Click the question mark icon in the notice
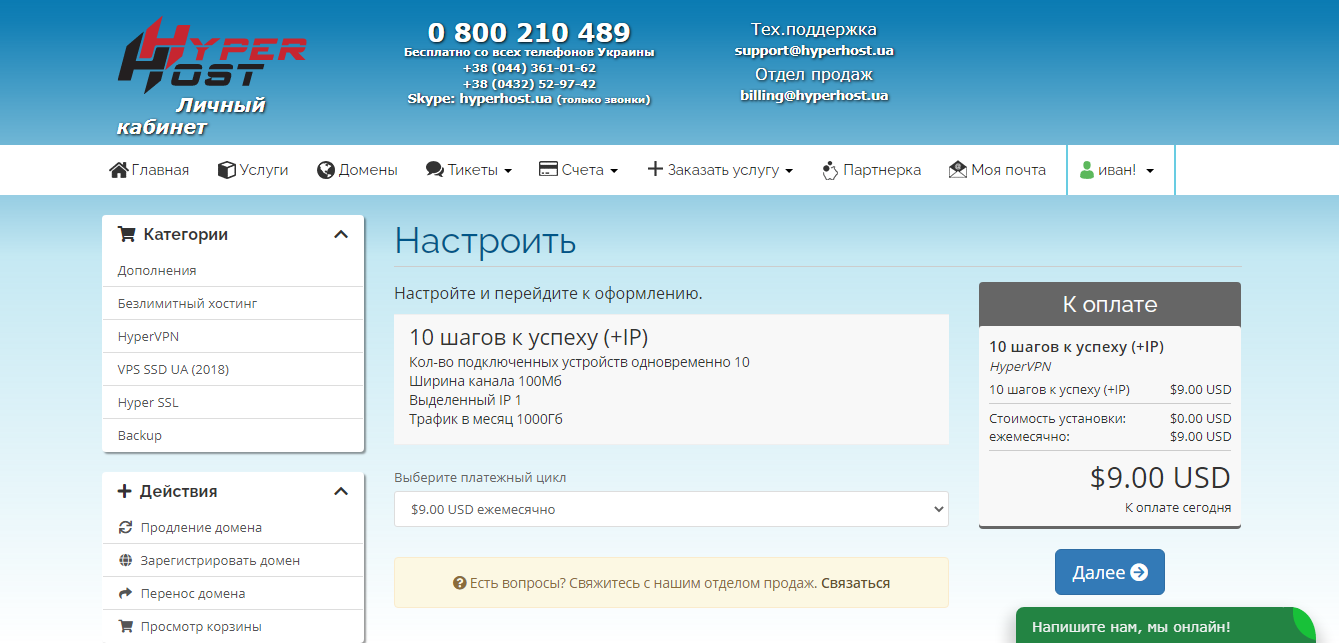 click(x=460, y=583)
